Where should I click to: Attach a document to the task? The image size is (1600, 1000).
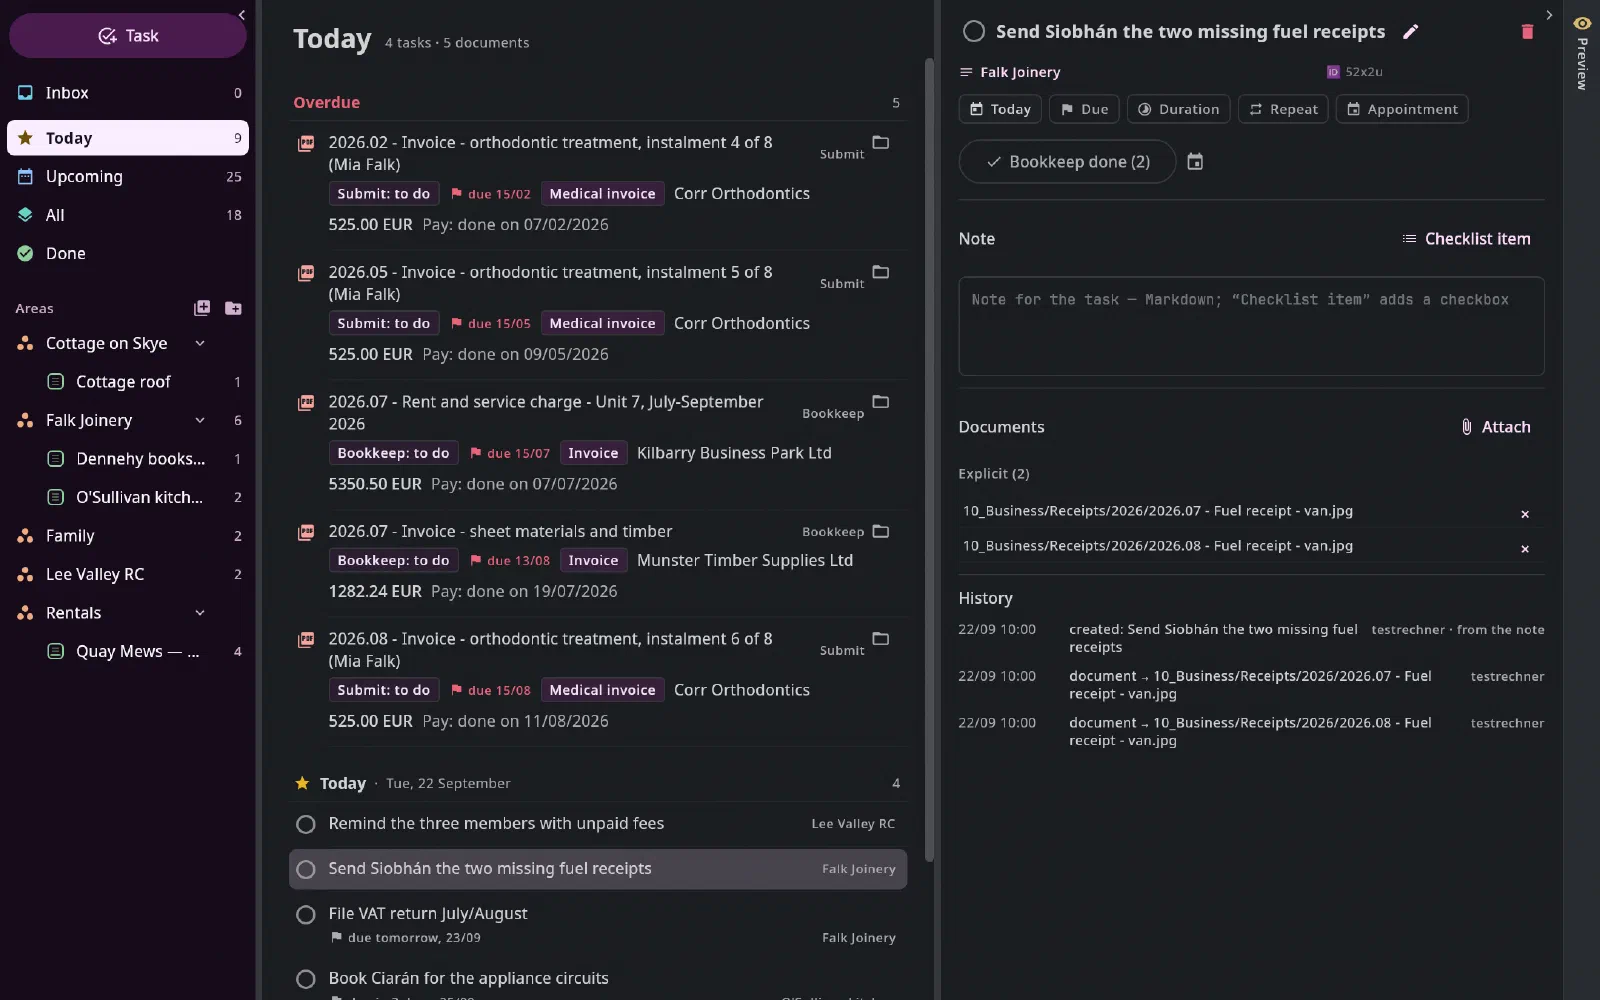[1495, 427]
